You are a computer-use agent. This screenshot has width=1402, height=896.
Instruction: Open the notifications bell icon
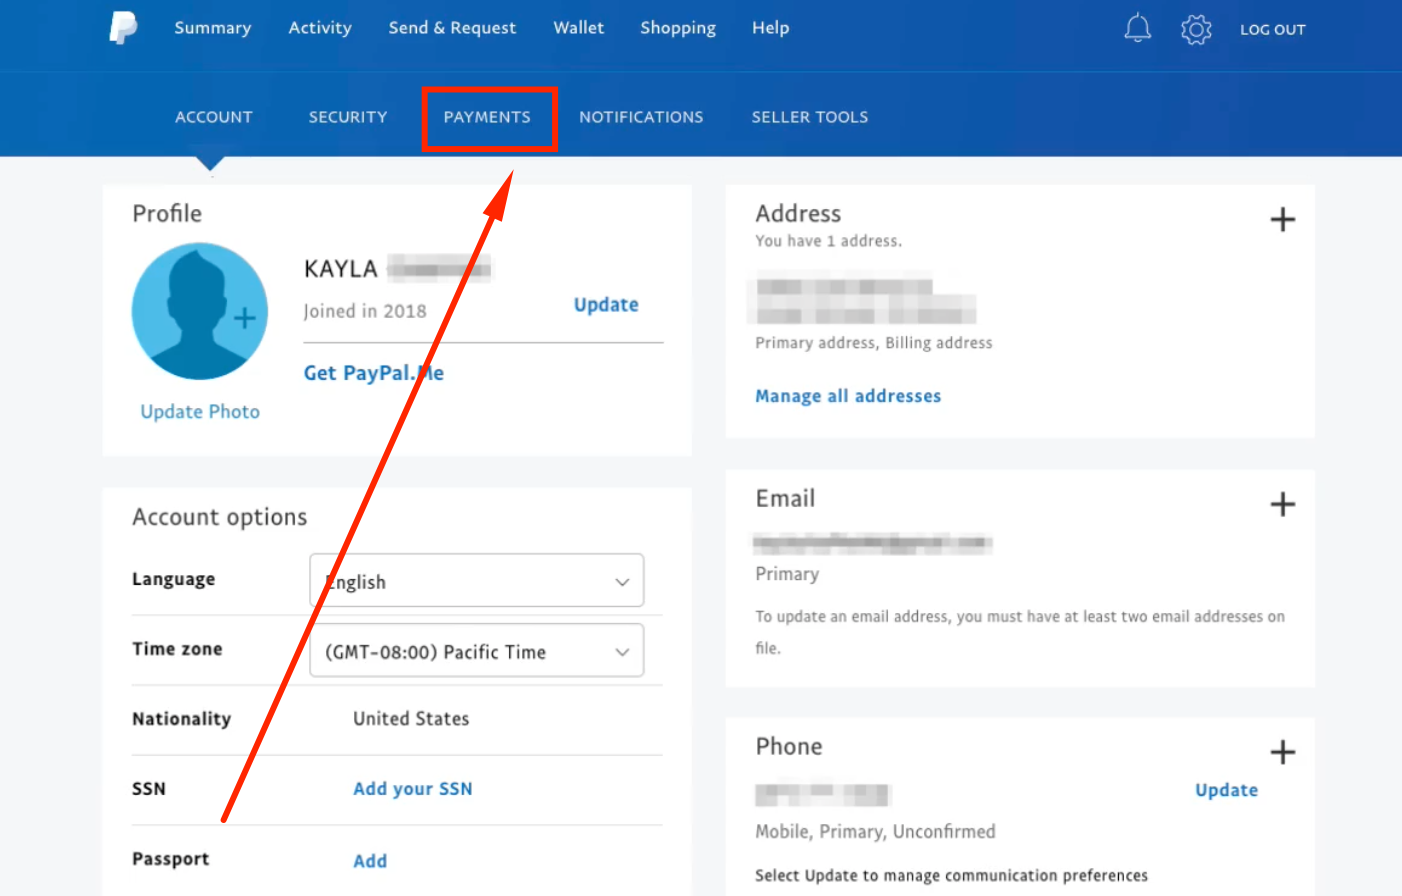pyautogui.click(x=1137, y=29)
